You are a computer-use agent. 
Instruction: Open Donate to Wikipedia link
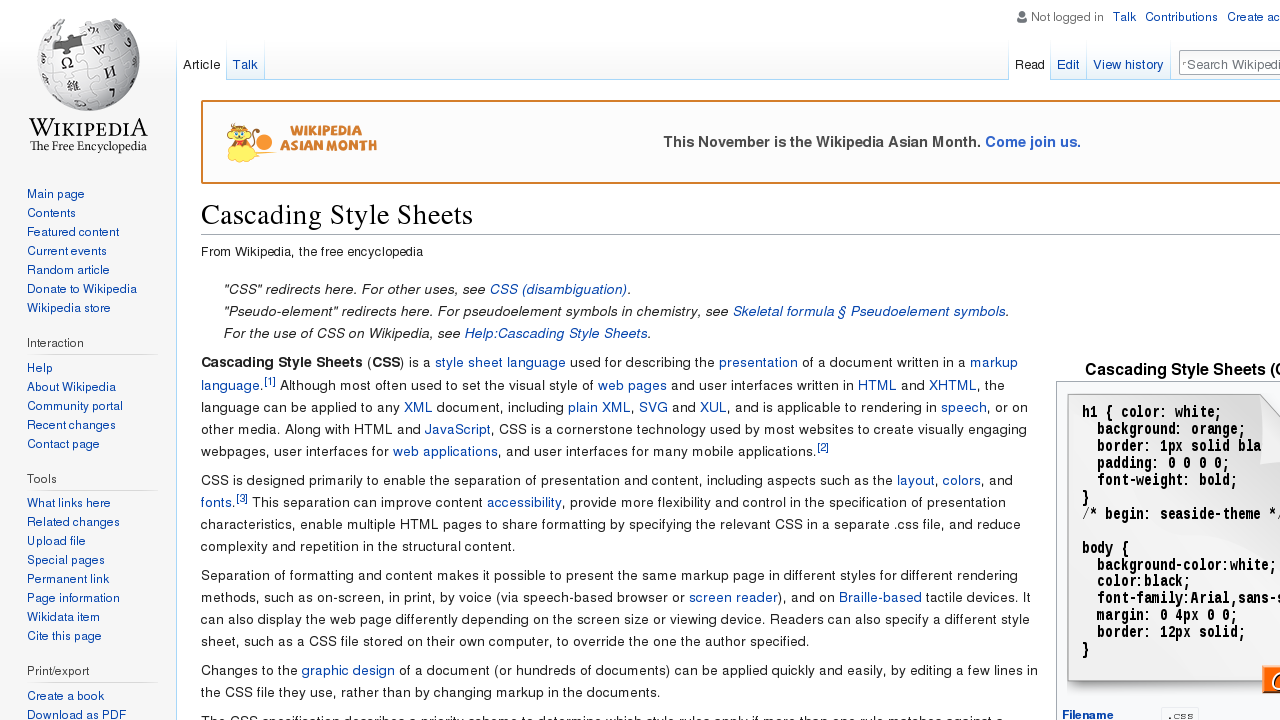[x=82, y=289]
